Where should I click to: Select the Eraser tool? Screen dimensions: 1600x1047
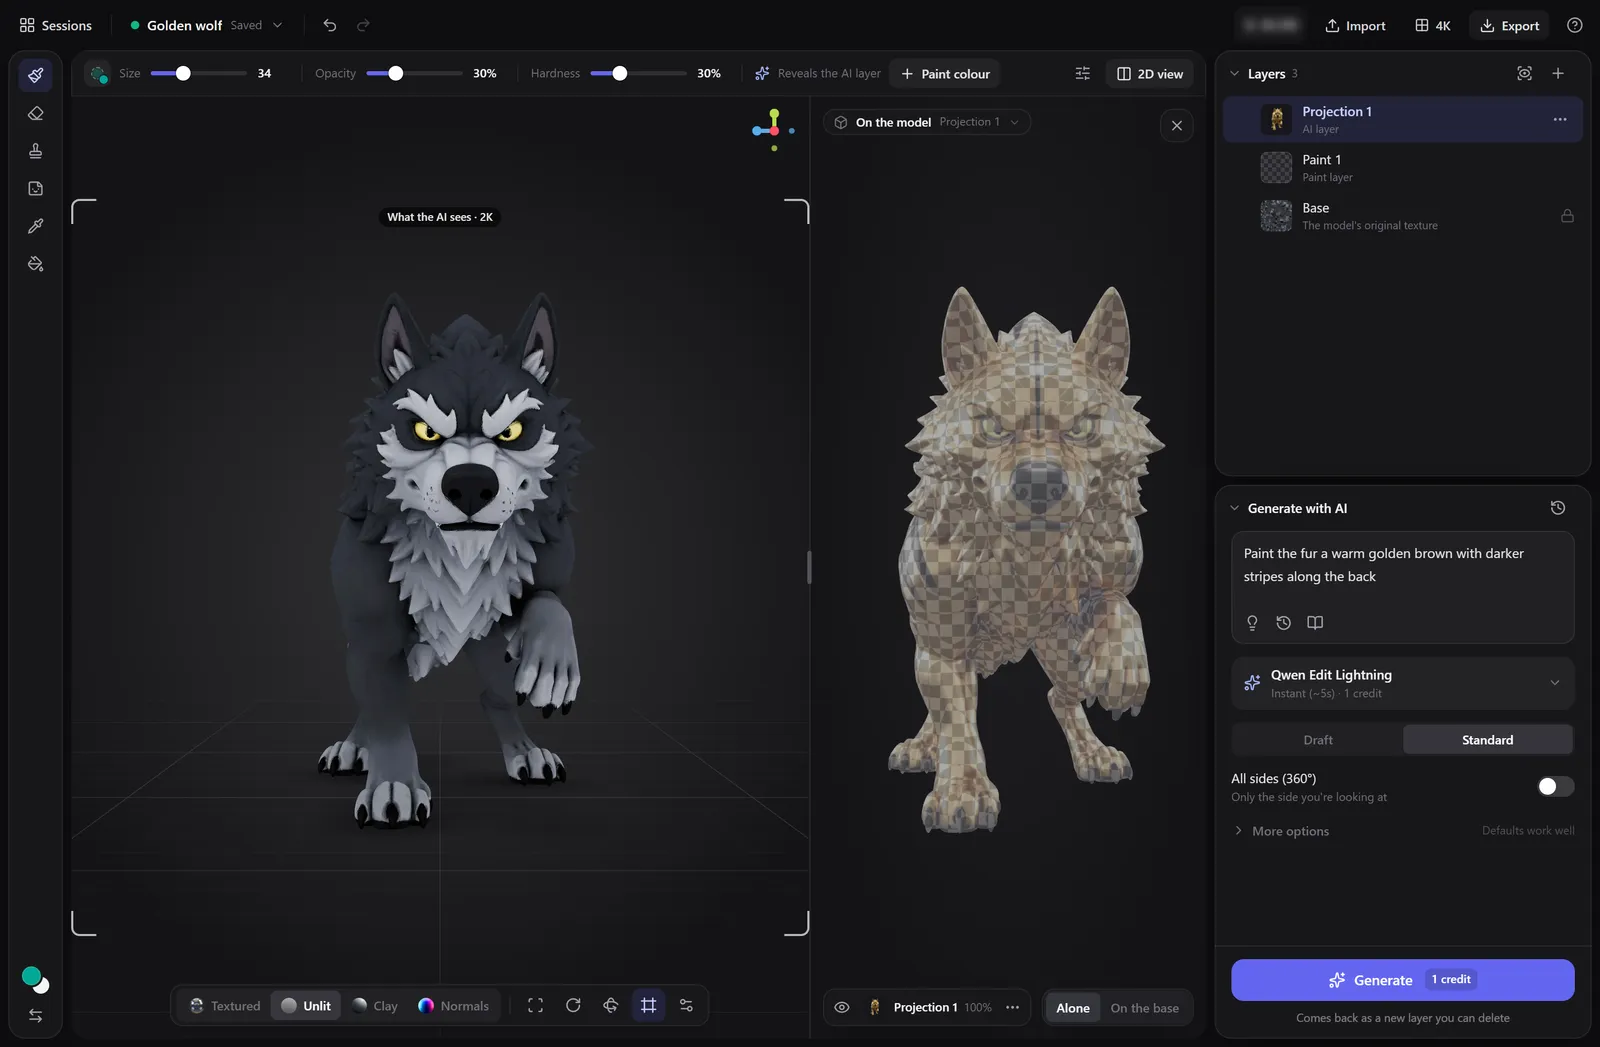coord(36,113)
